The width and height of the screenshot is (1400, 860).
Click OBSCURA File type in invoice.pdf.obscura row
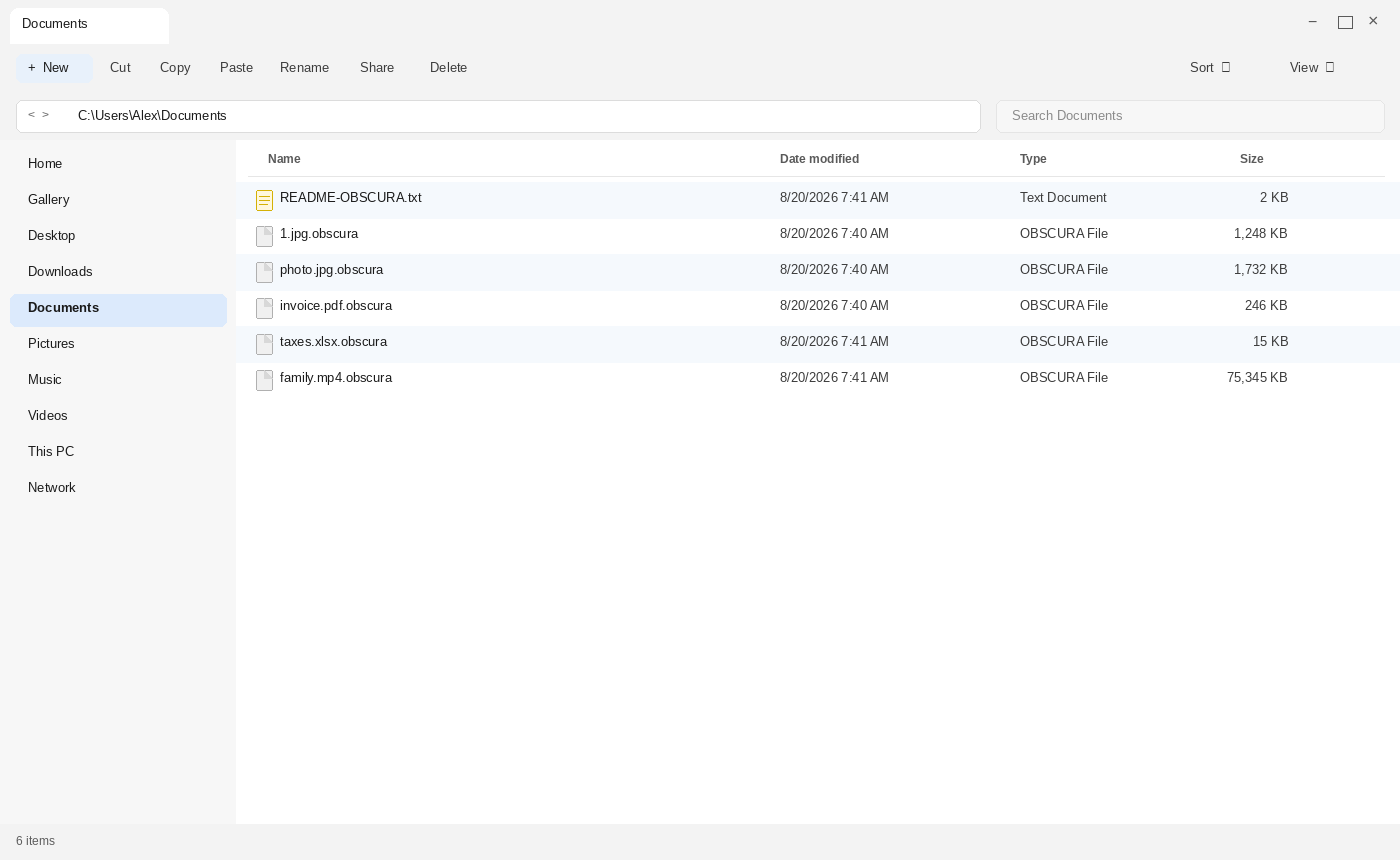(x=1064, y=306)
